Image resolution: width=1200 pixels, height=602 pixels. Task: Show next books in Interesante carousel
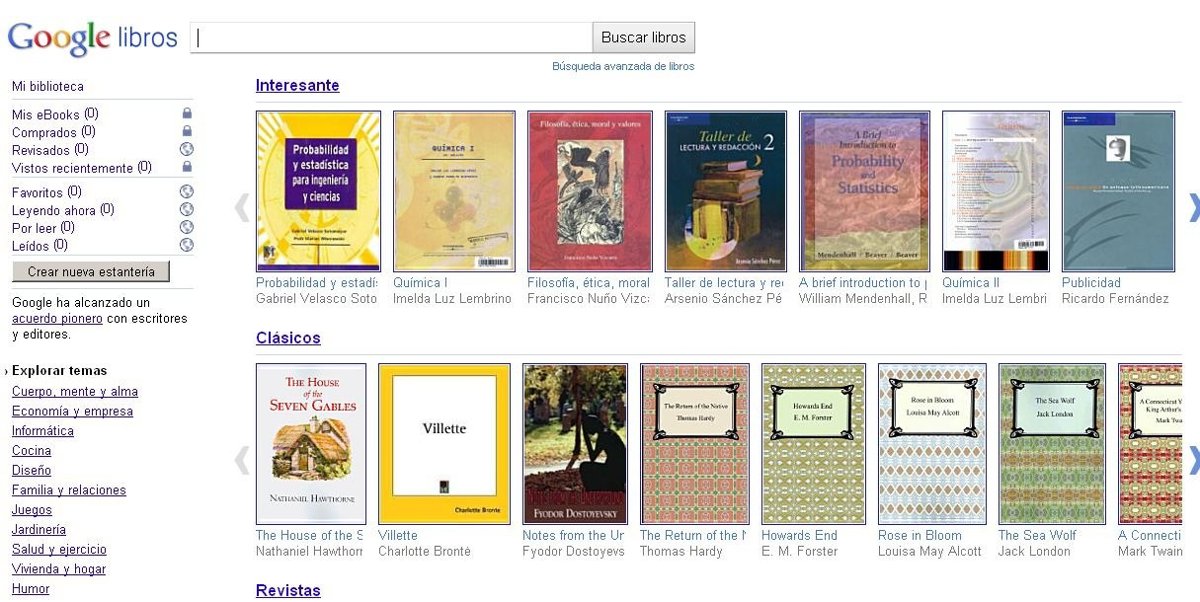[x=1194, y=207]
